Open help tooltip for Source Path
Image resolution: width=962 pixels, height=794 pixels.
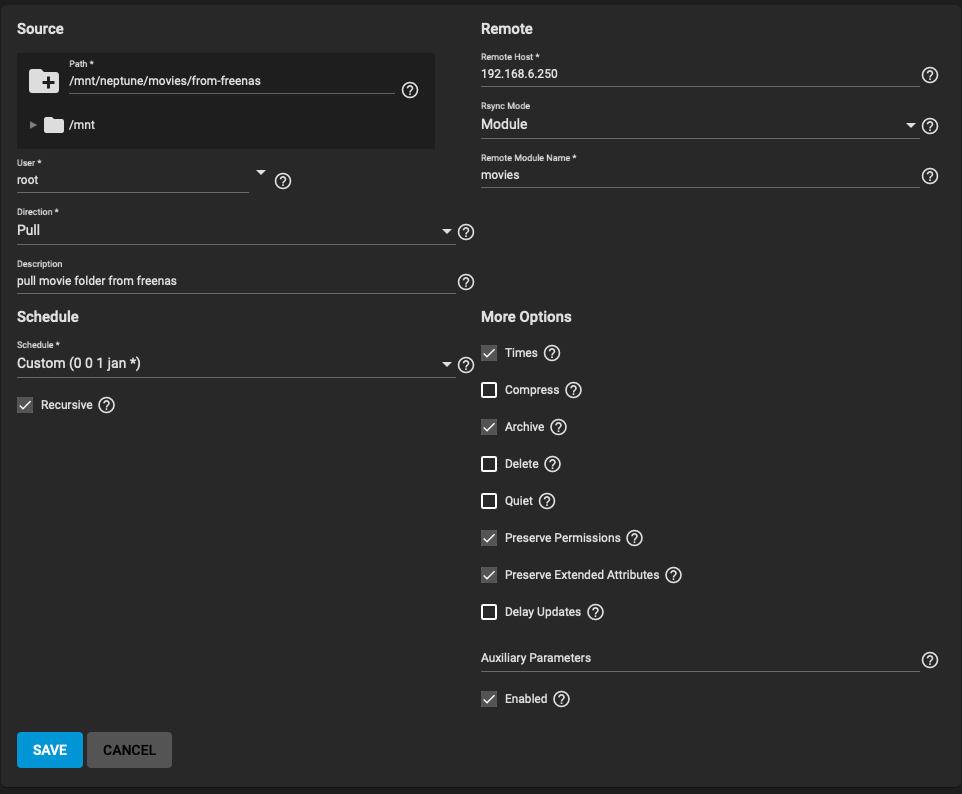point(410,90)
